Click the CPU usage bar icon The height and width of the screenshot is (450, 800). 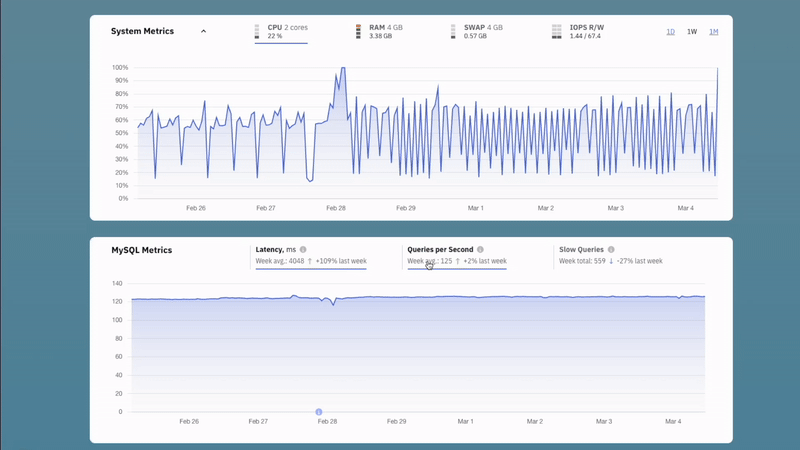pos(257,32)
